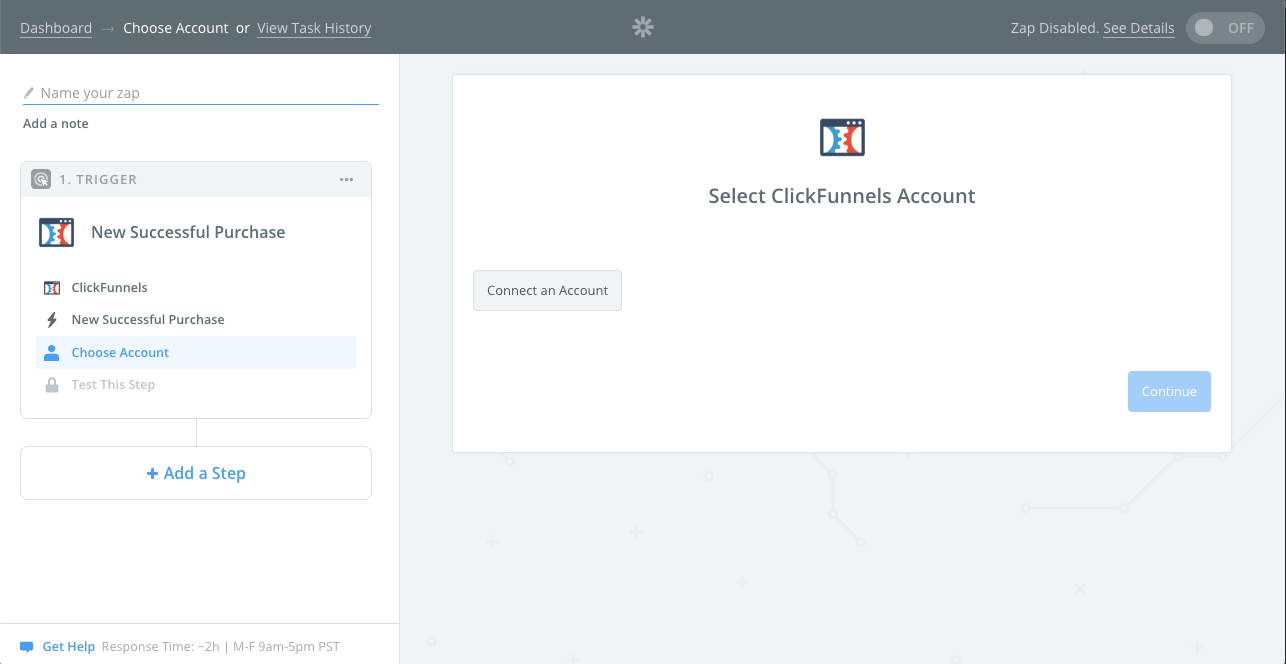Screen dimensions: 1286x664
Task: Toggle the Zap ON/OFF switch
Action: click(x=1224, y=28)
